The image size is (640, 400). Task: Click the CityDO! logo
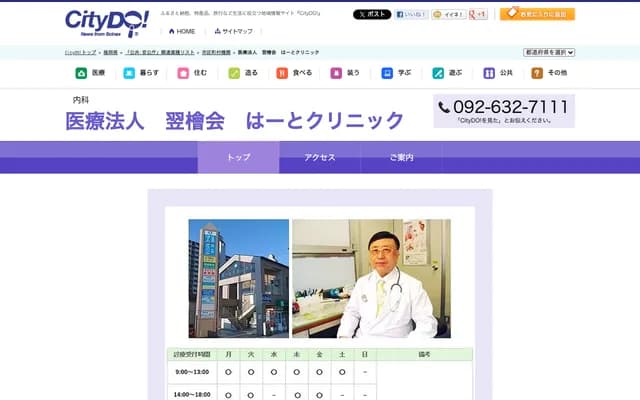pyautogui.click(x=107, y=23)
